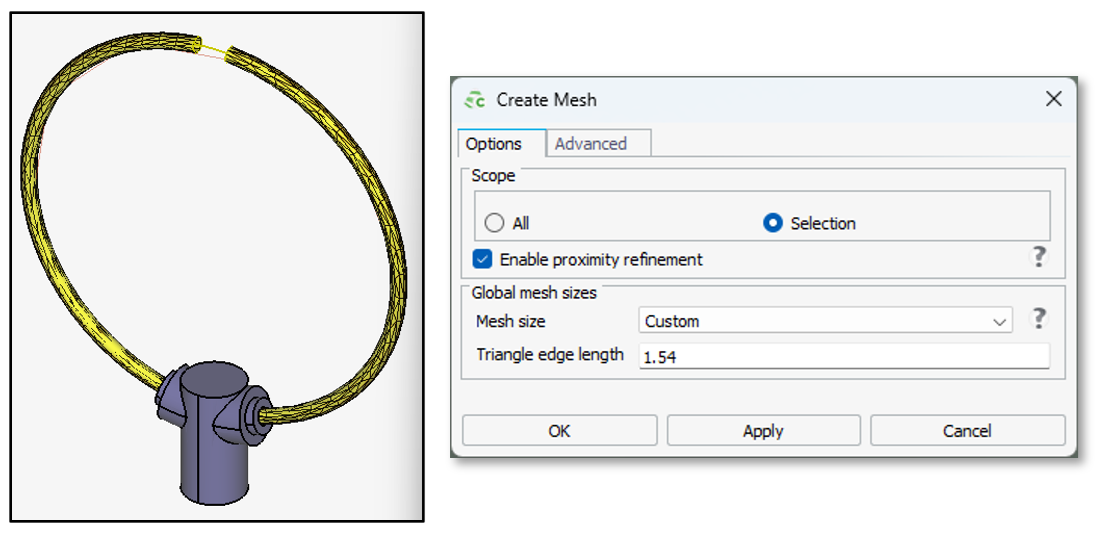Close the Create Mesh dialog
Screen dimensions: 1108x539
1053,99
